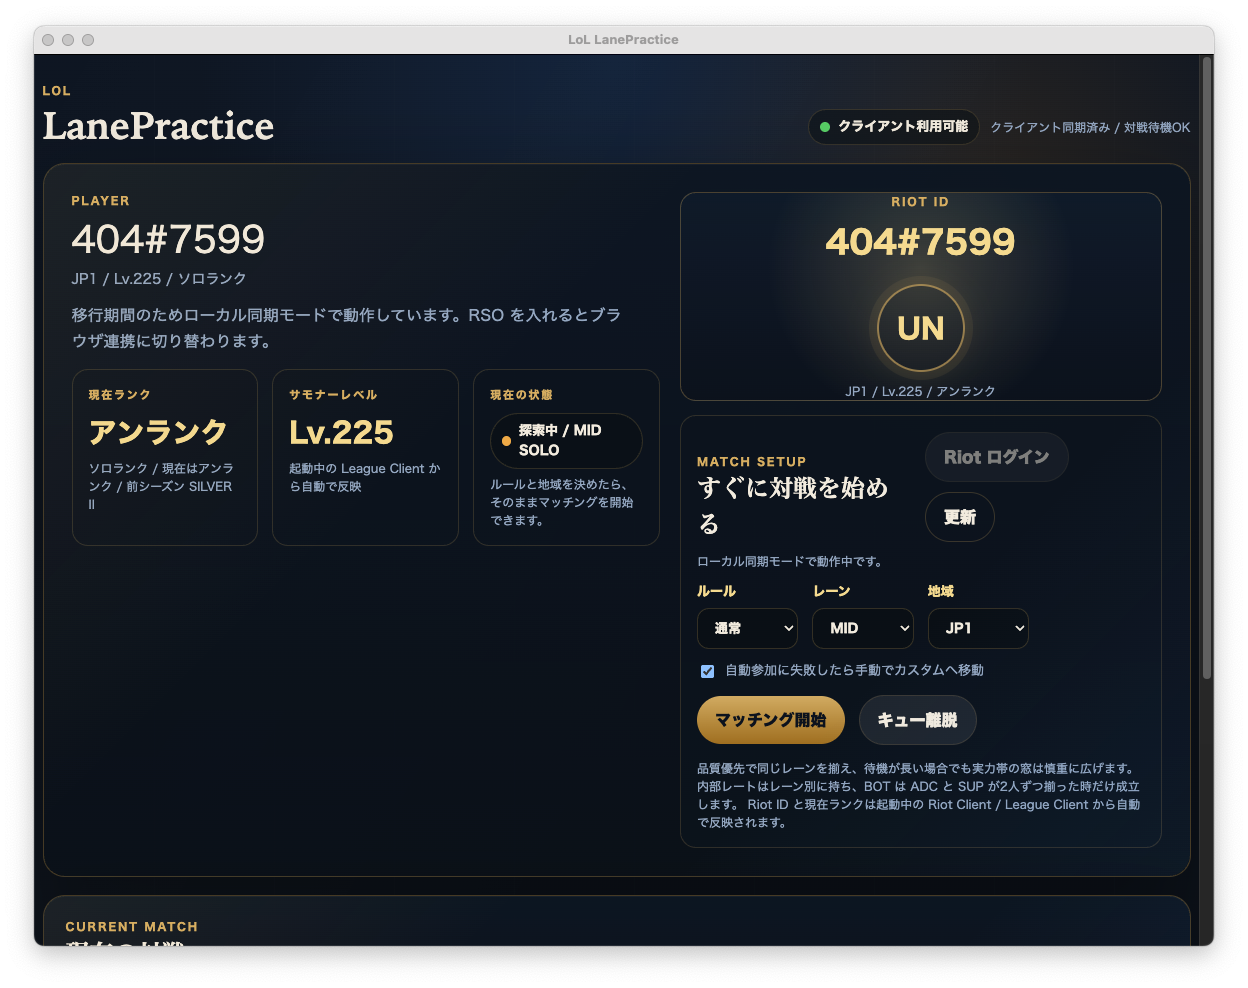Viewport: 1248px width, 988px height.
Task: Click the circular UN avatar icon
Action: (920, 327)
